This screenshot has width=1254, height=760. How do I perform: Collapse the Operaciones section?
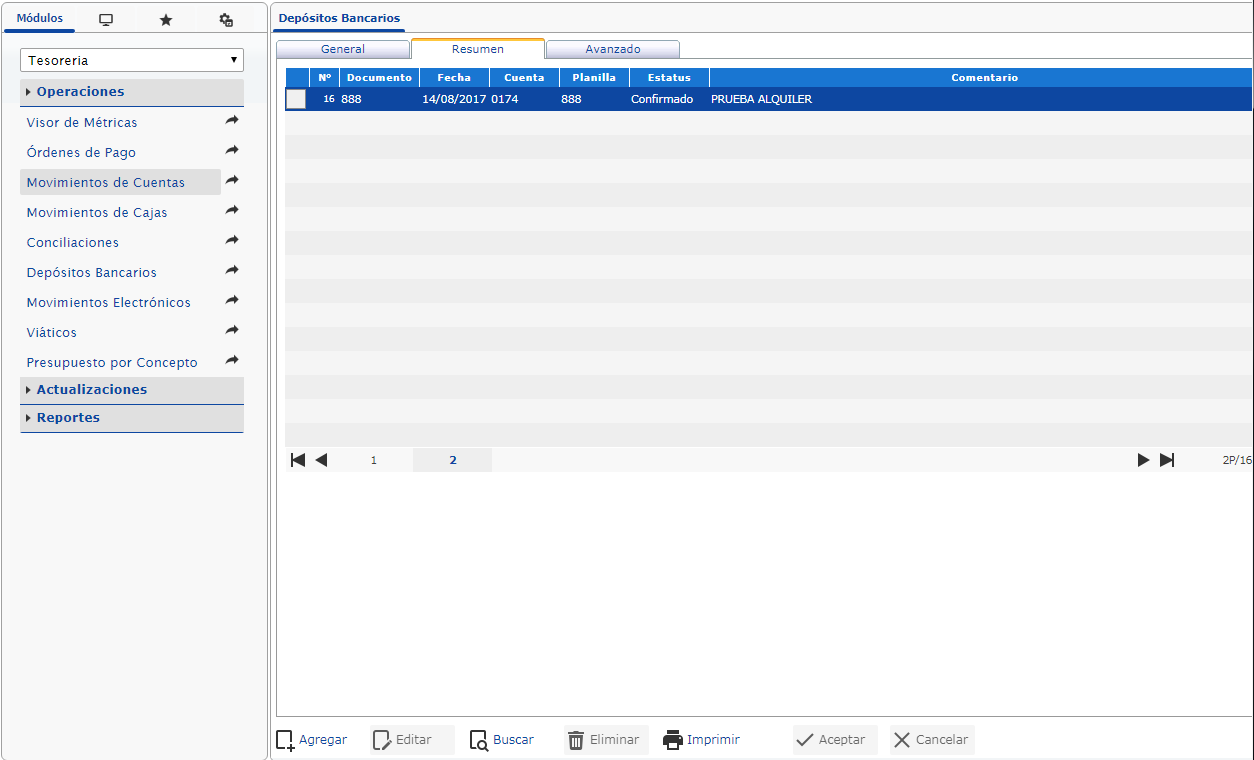(x=132, y=91)
